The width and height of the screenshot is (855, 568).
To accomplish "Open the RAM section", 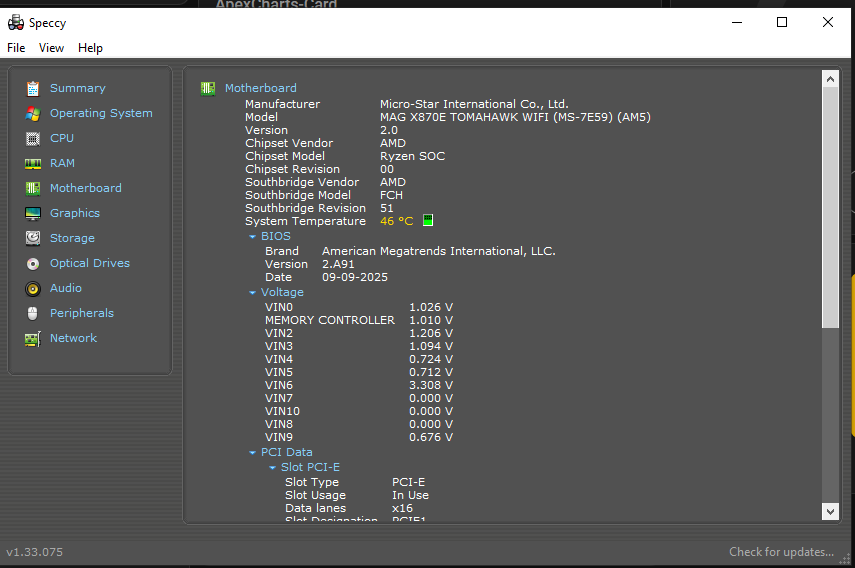I will (x=62, y=163).
